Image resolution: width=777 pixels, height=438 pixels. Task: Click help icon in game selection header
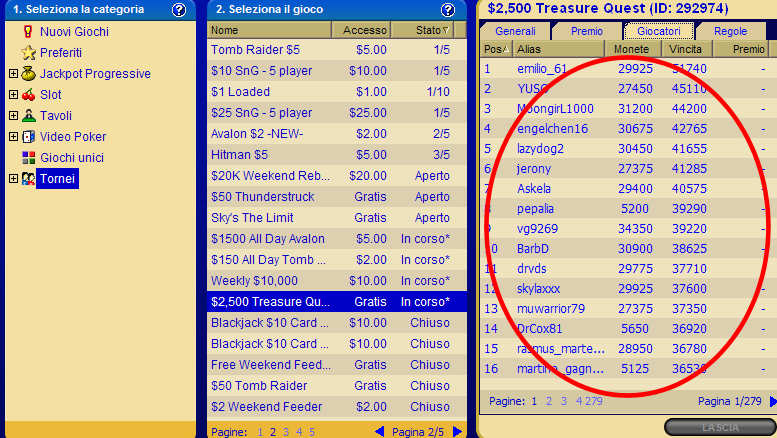[x=448, y=10]
